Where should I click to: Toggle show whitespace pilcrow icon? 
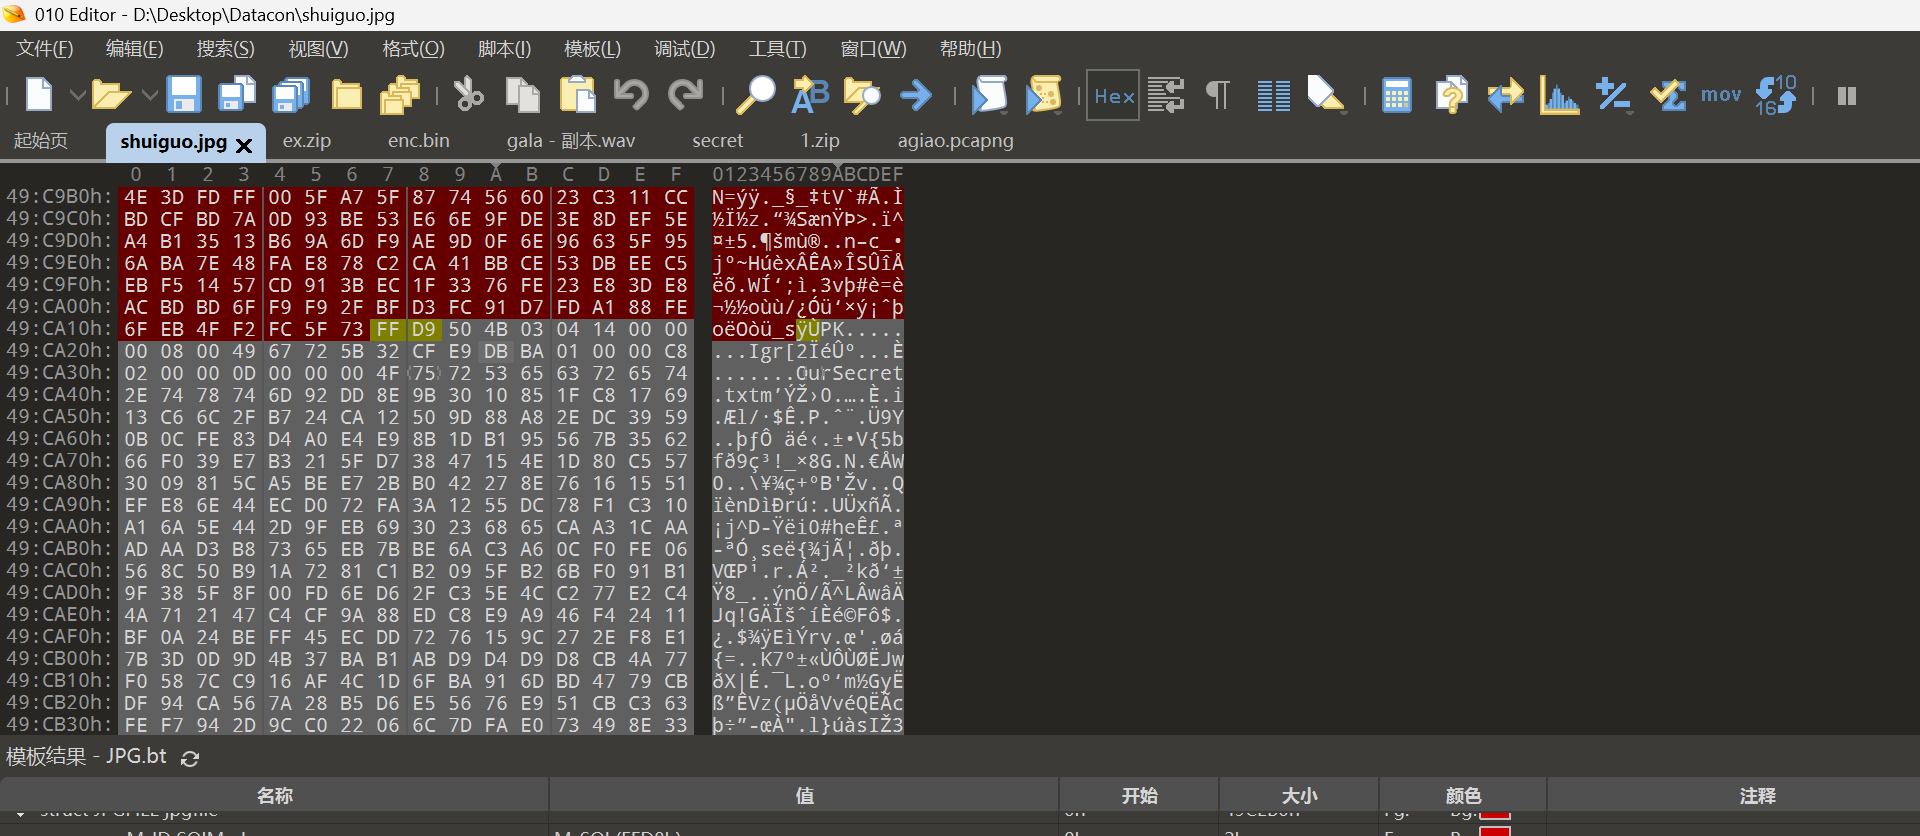pos(1218,95)
